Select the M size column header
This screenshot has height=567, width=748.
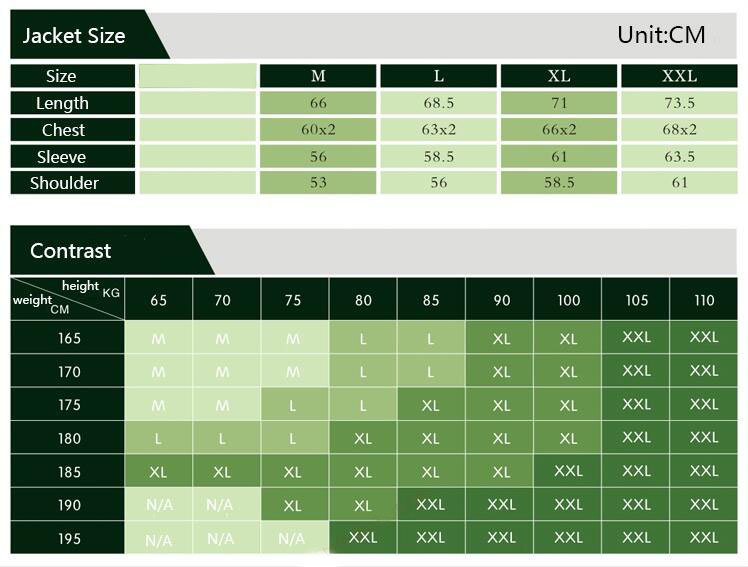(318, 76)
